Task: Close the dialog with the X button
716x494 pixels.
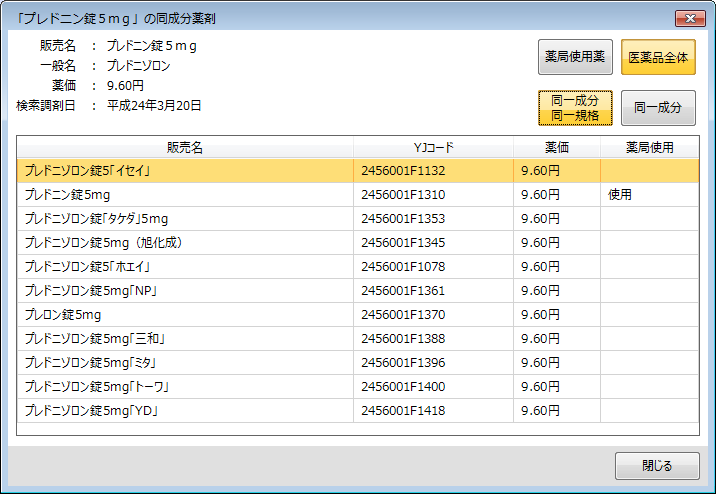Action: point(690,18)
